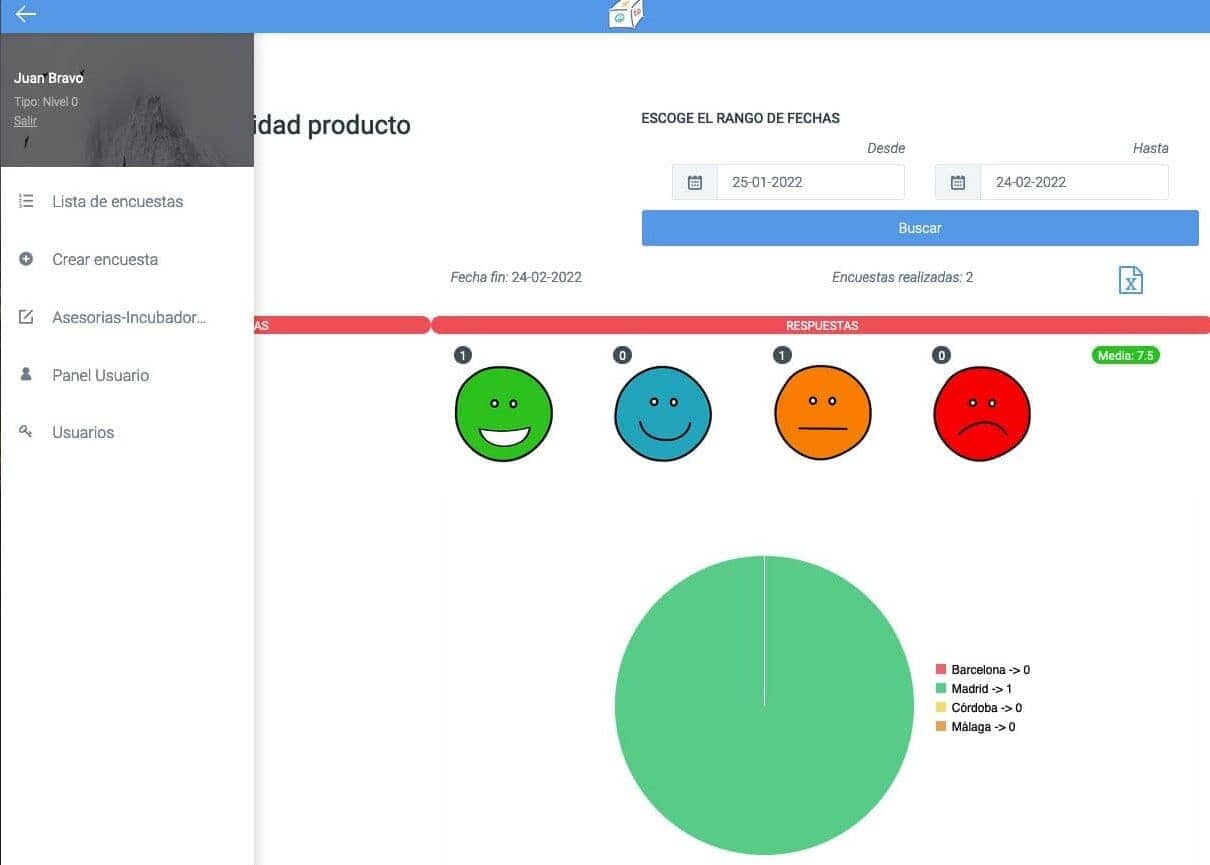This screenshot has width=1210, height=865.
Task: Click the back arrow icon
Action: (26, 14)
